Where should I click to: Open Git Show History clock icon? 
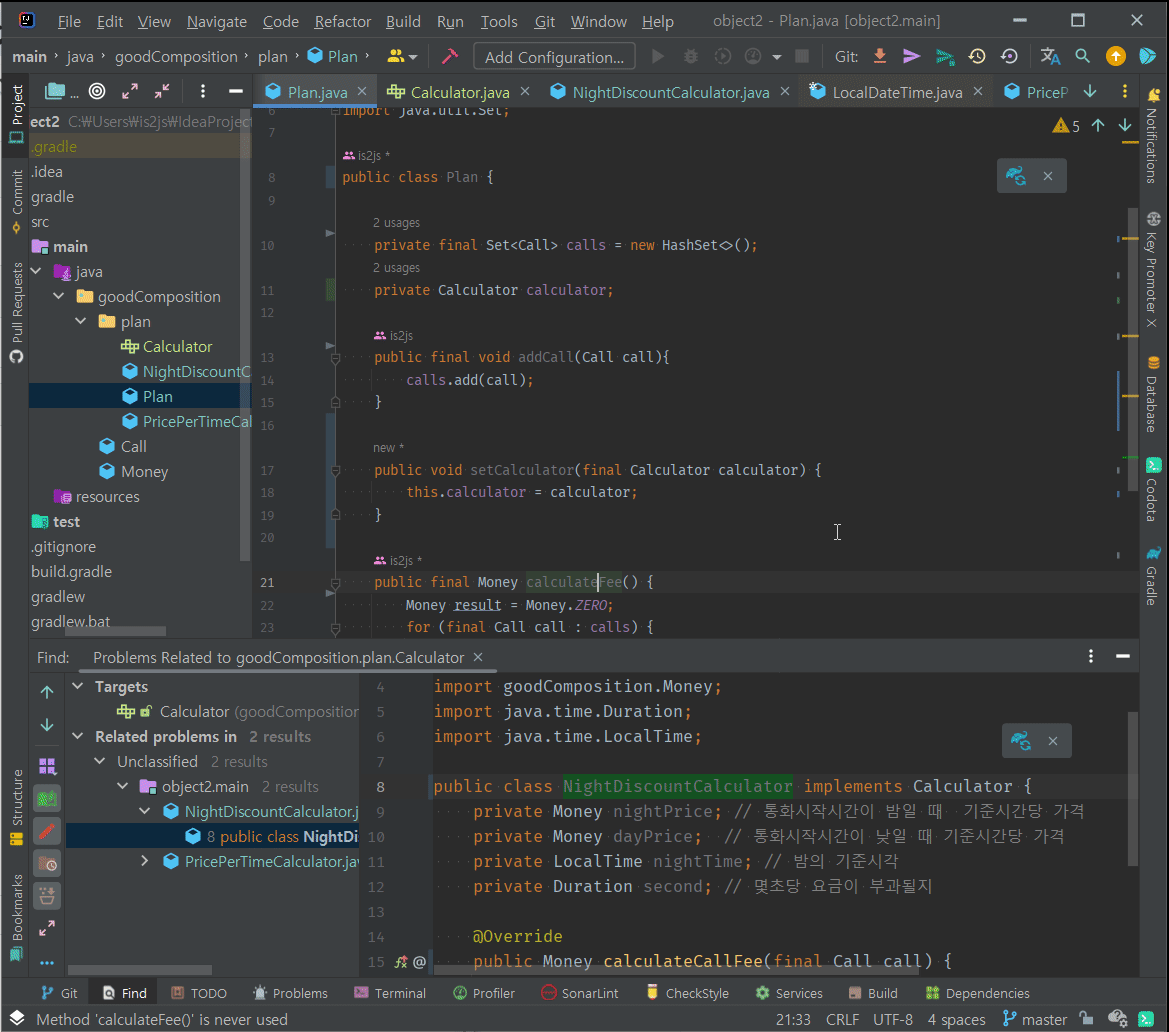pyautogui.click(x=977, y=57)
